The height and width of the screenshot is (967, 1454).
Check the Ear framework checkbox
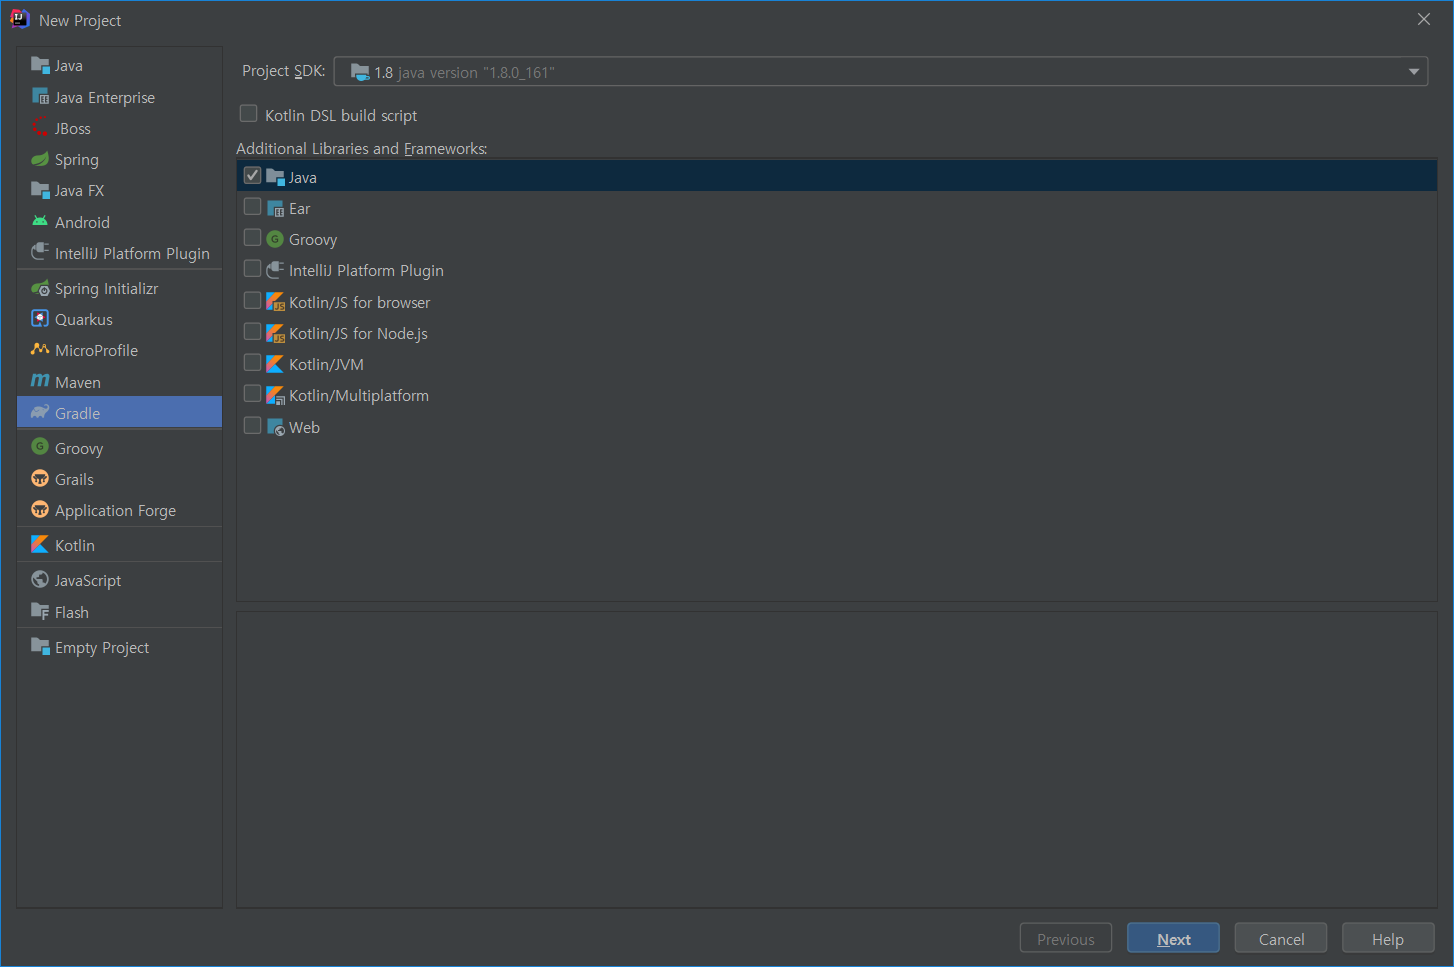(x=253, y=207)
